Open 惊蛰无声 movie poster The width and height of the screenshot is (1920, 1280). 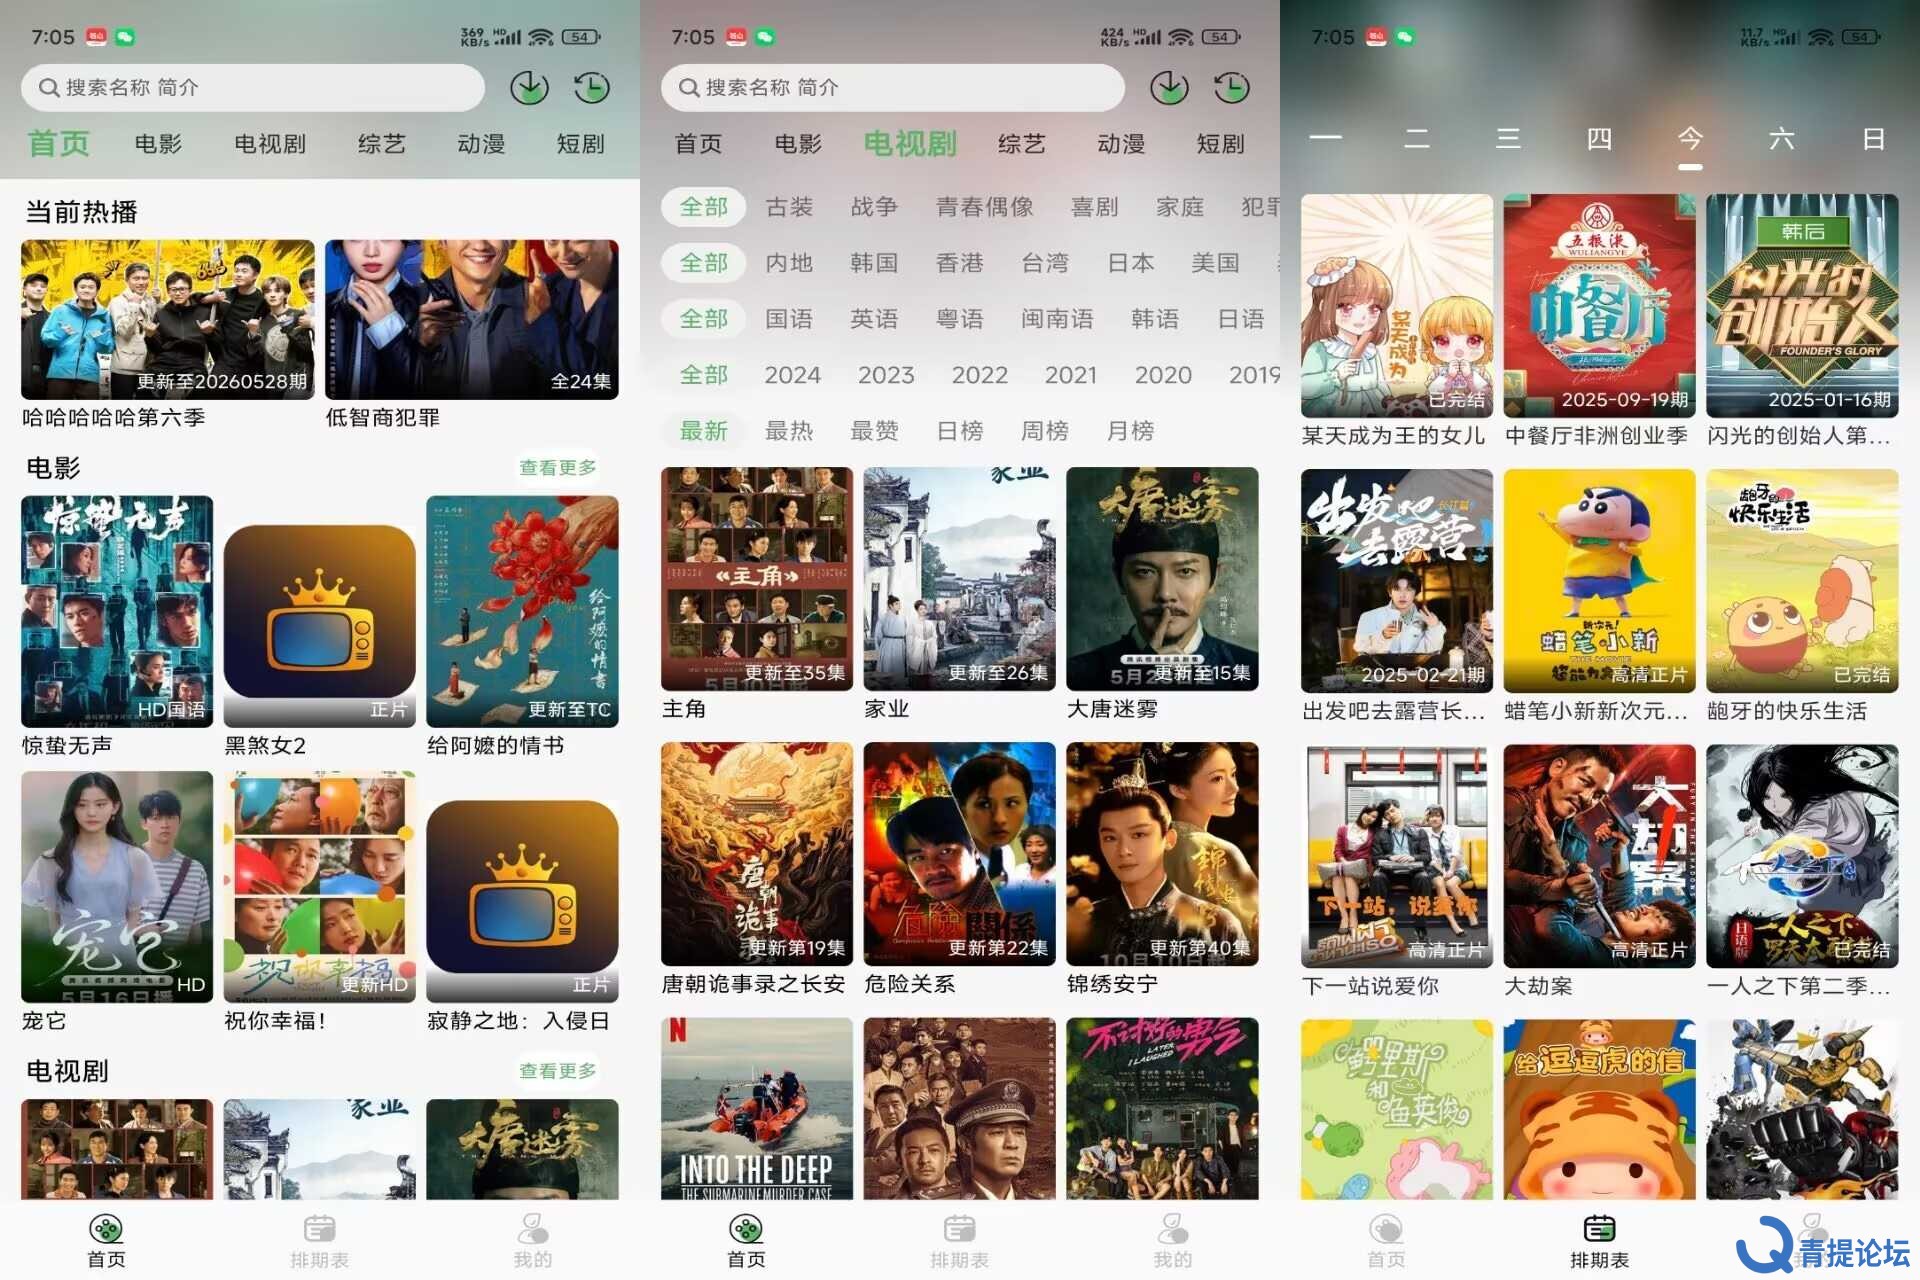pyautogui.click(x=117, y=611)
